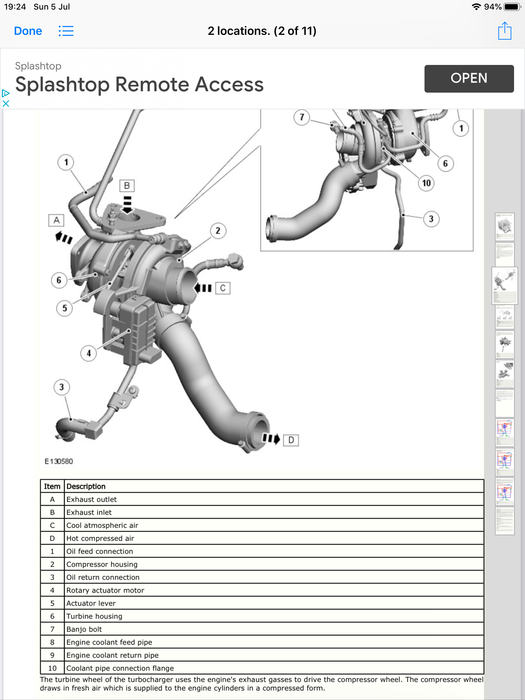Tap the AdChoices triangle info icon
Screen dimensions: 525x700
coord(5,93)
